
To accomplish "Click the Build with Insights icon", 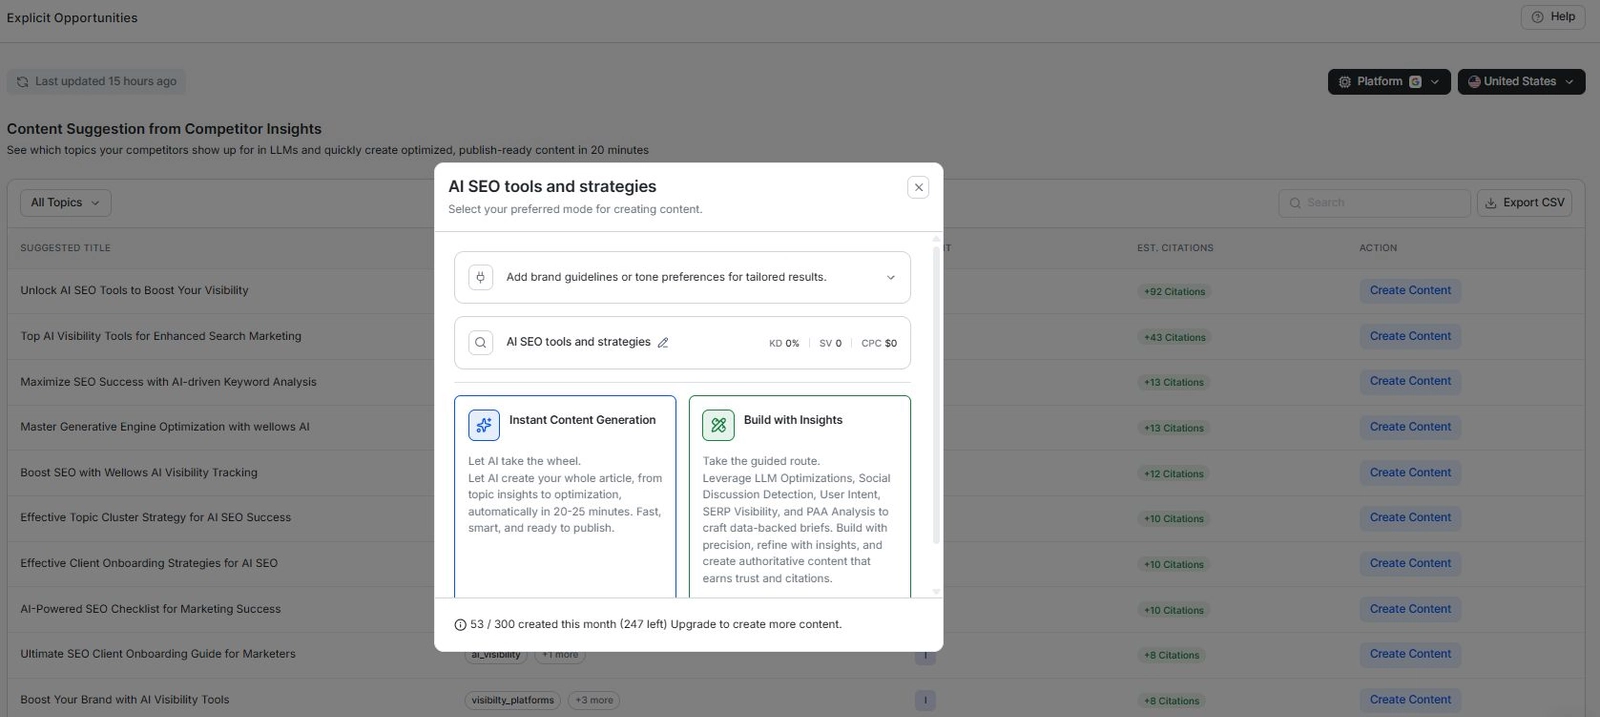I will 718,425.
